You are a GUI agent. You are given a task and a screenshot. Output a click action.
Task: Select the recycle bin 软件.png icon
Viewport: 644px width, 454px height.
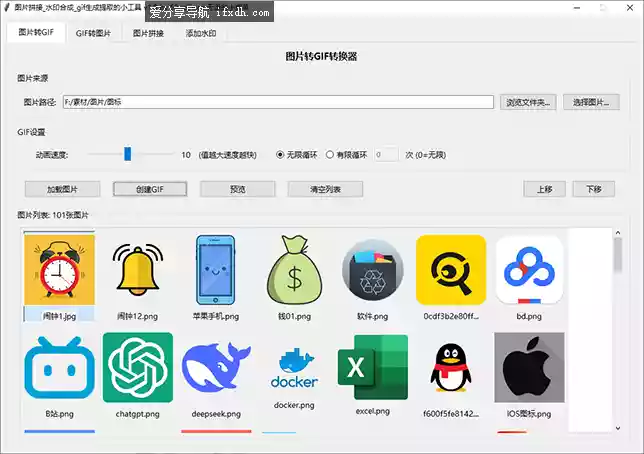373,270
